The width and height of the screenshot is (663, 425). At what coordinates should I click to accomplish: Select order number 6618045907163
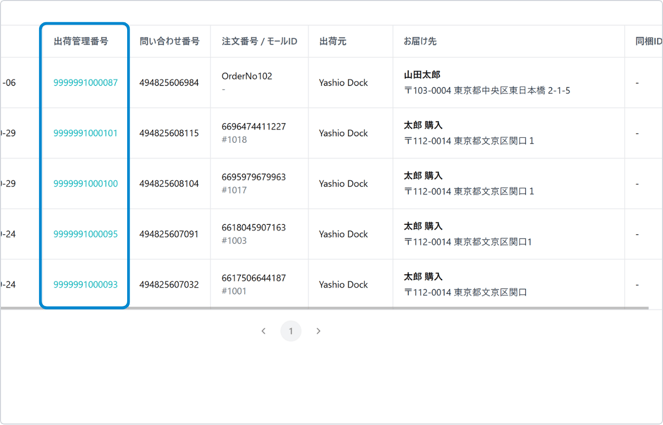tap(253, 227)
